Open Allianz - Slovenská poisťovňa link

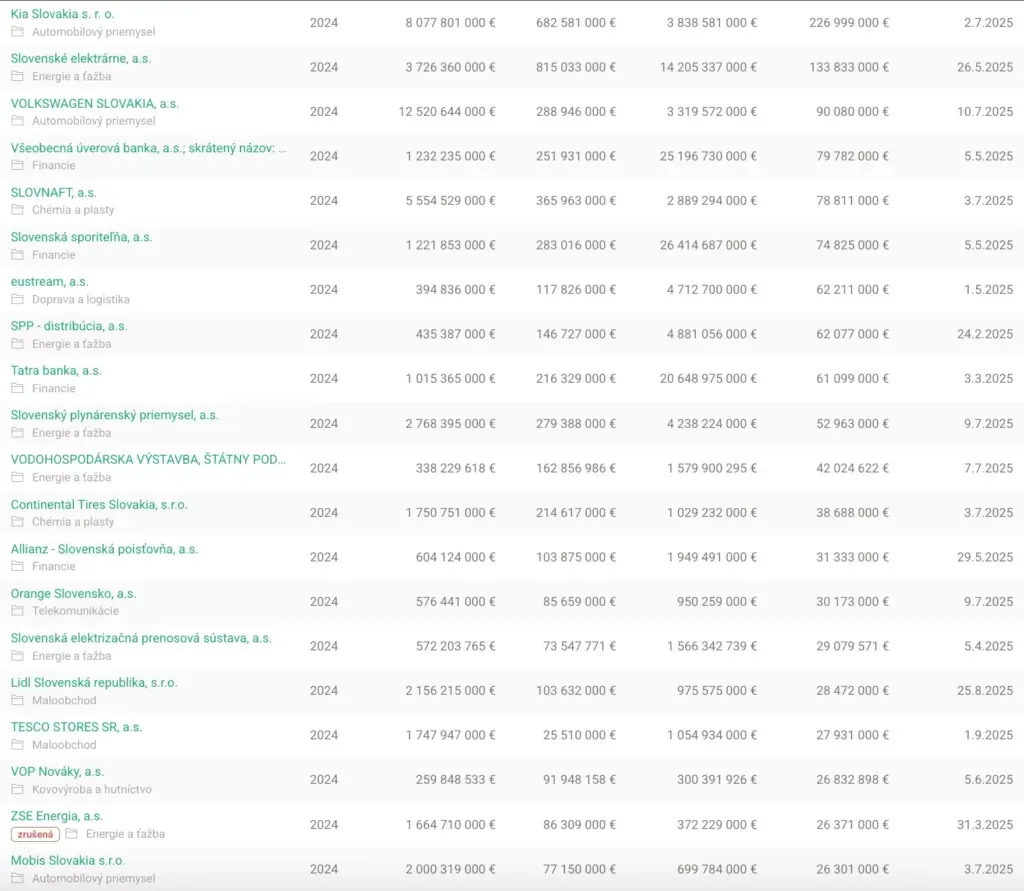[x=104, y=549]
